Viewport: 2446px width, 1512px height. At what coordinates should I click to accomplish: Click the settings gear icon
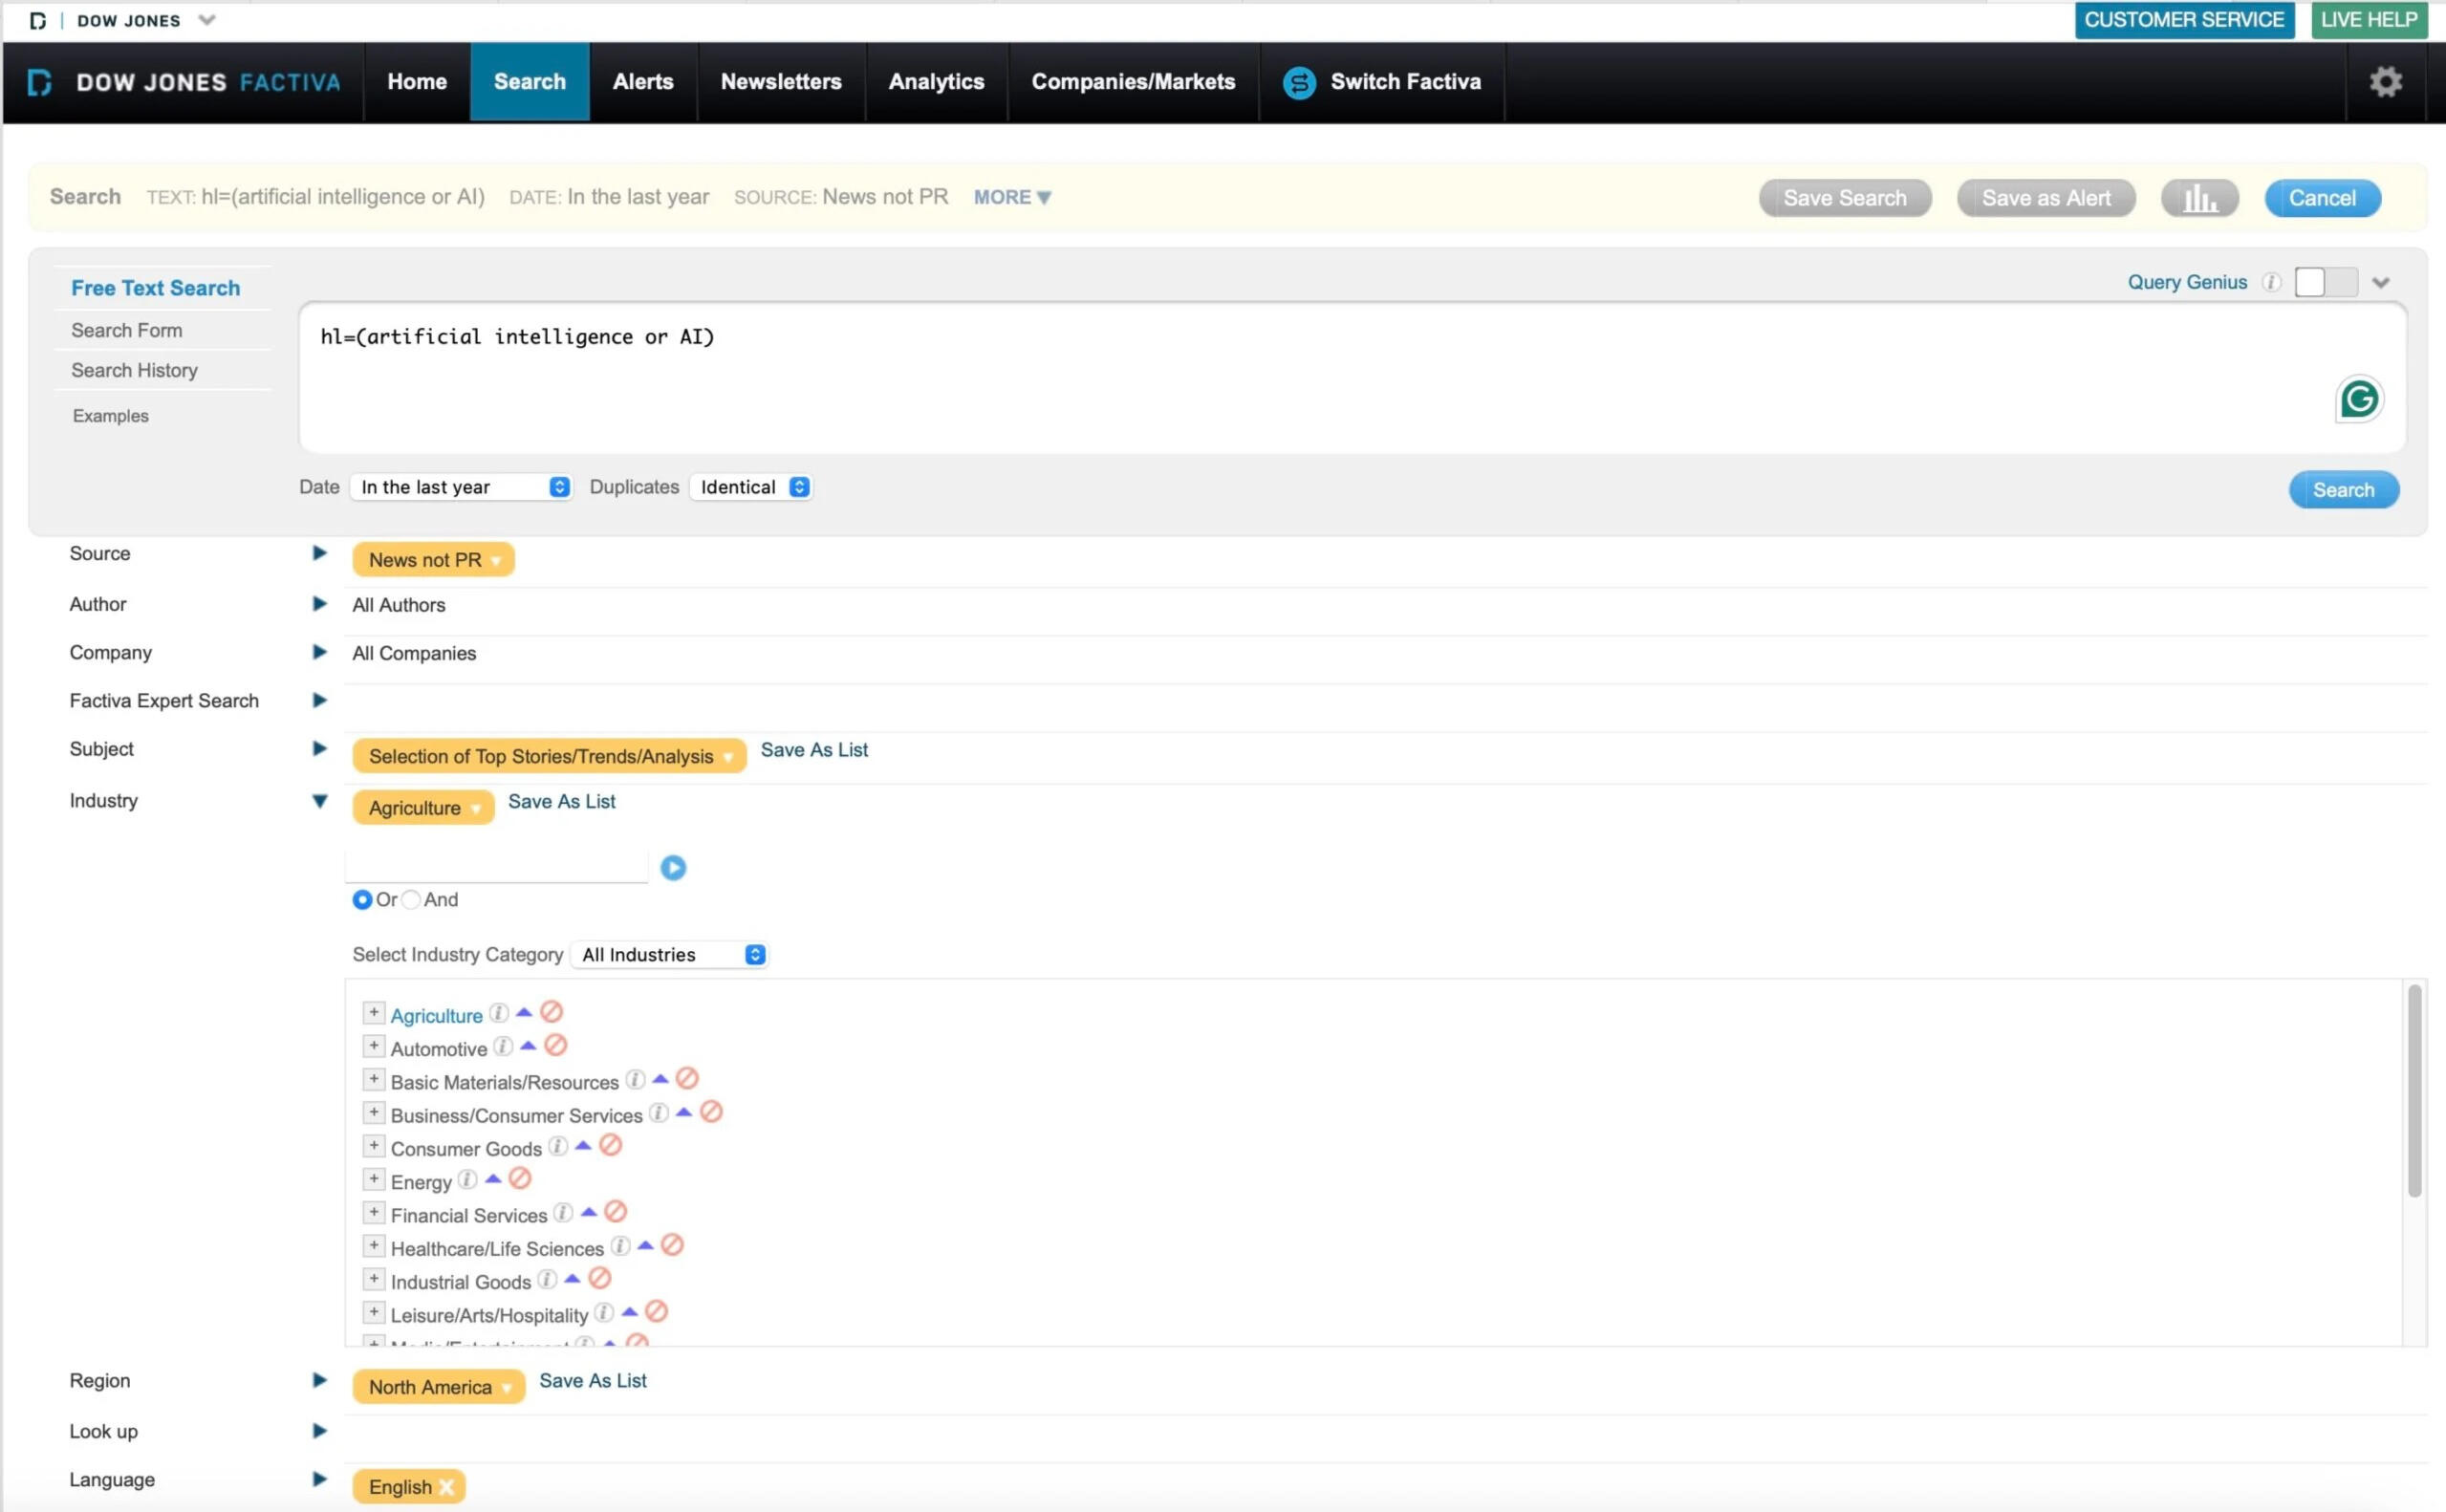click(2385, 81)
